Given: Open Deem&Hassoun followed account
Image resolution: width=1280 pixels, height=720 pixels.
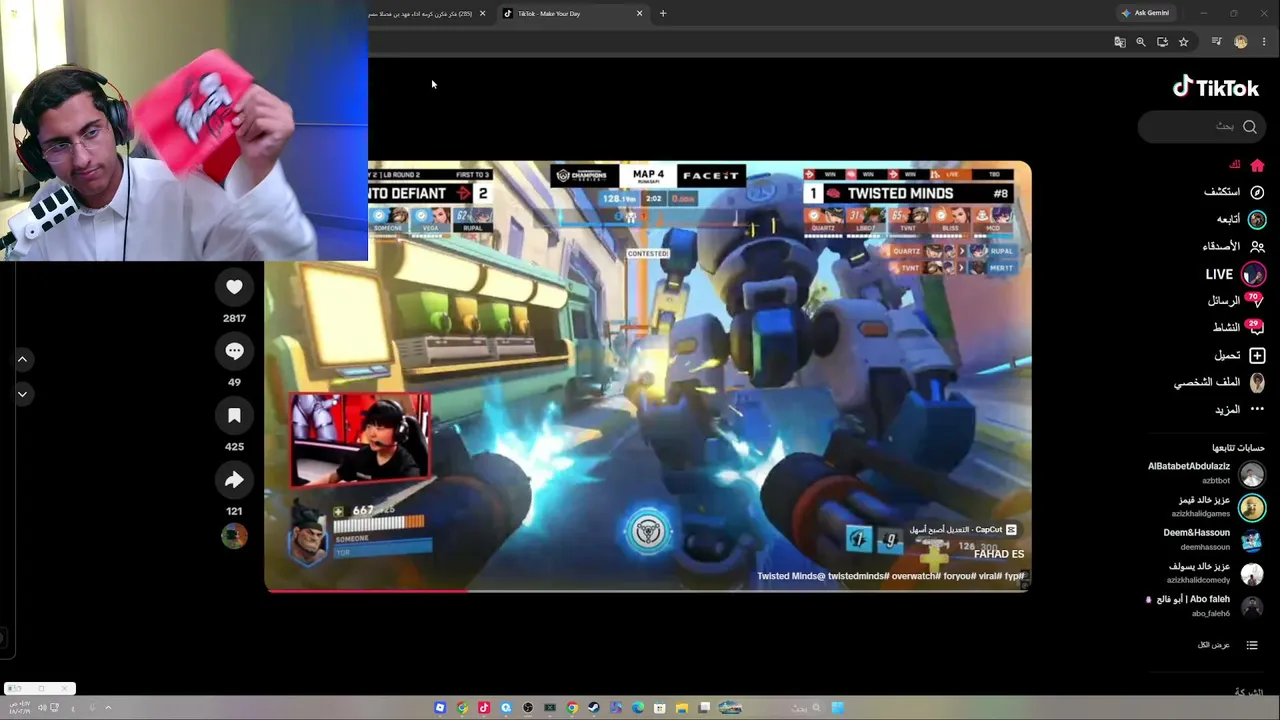Looking at the screenshot, I should [x=1214, y=540].
